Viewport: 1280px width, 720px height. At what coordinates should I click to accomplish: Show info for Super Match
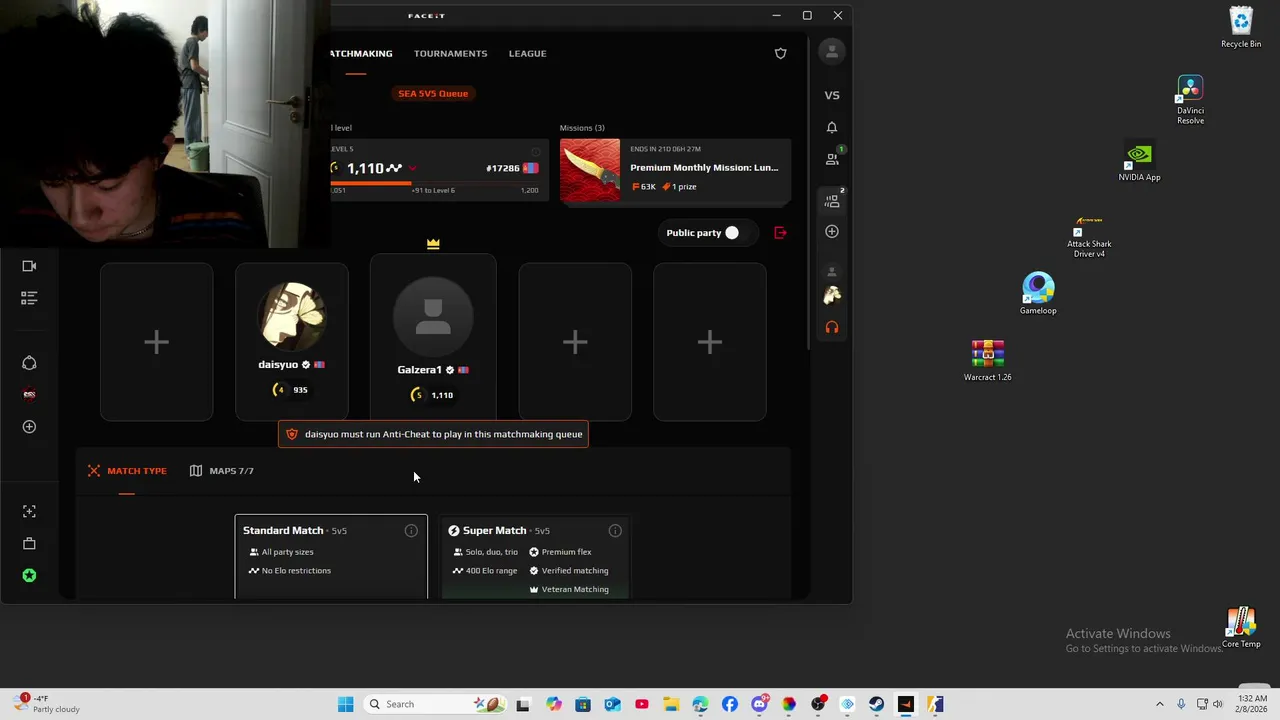(615, 531)
